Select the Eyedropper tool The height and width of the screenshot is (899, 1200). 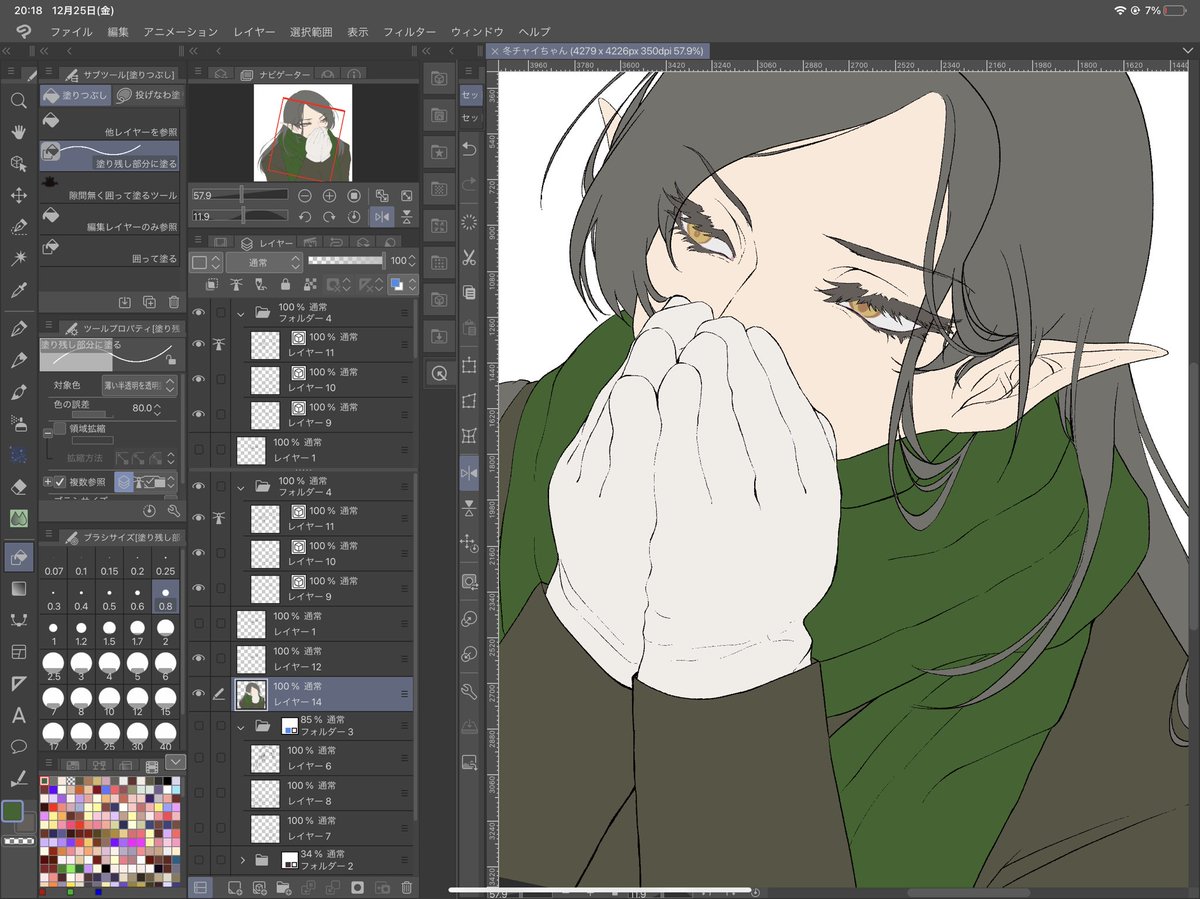coord(18,290)
